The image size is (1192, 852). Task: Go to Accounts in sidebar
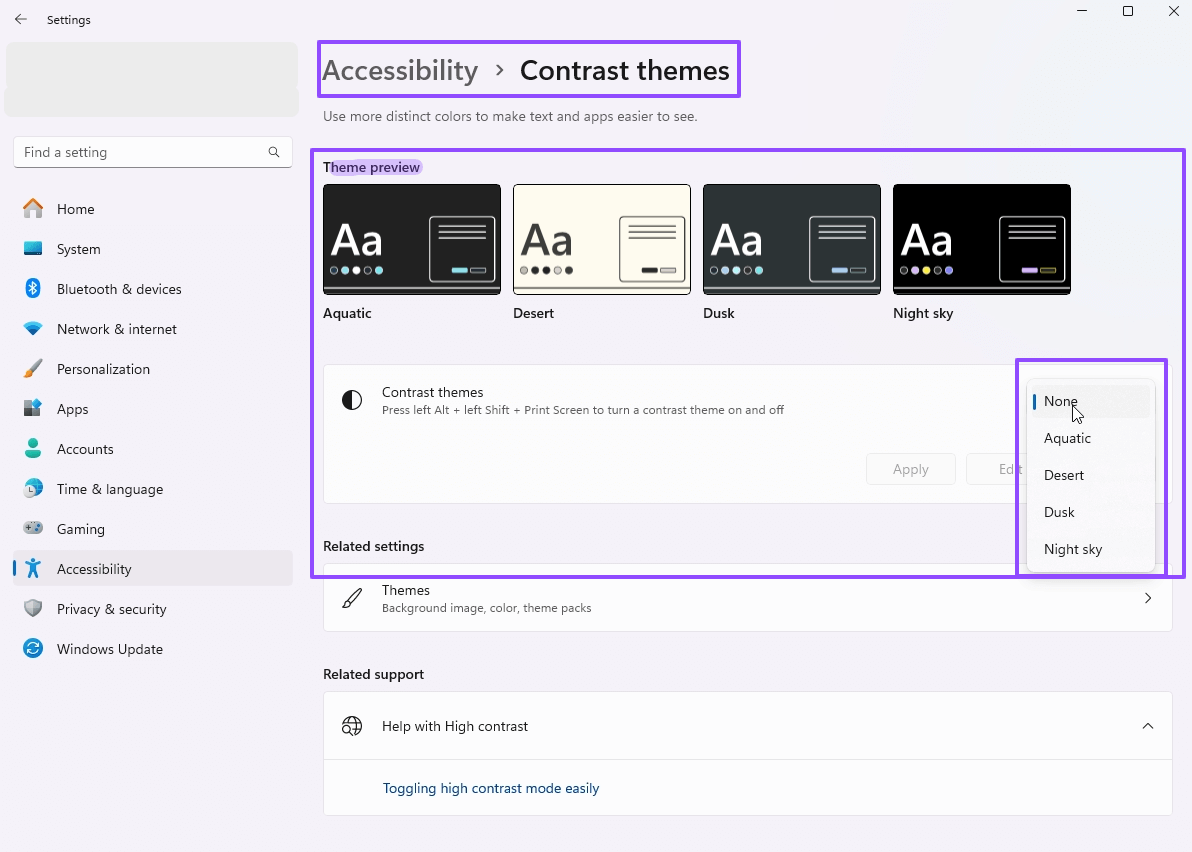85,449
